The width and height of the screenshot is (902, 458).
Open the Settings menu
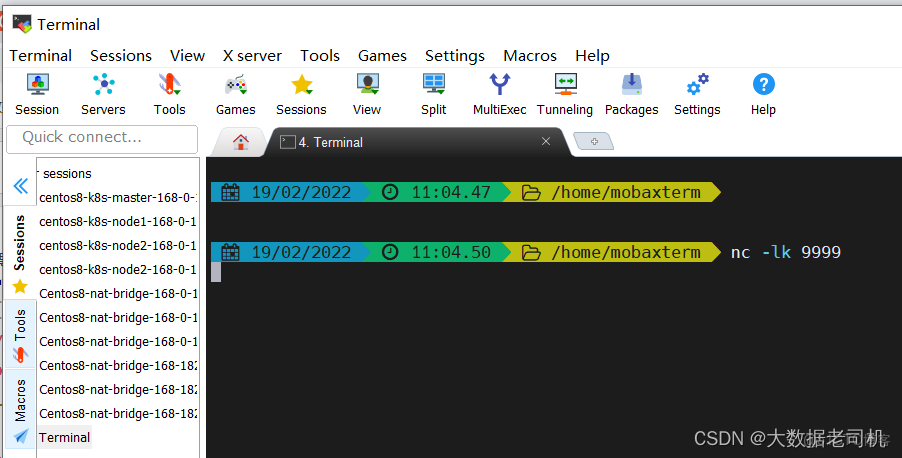(455, 56)
